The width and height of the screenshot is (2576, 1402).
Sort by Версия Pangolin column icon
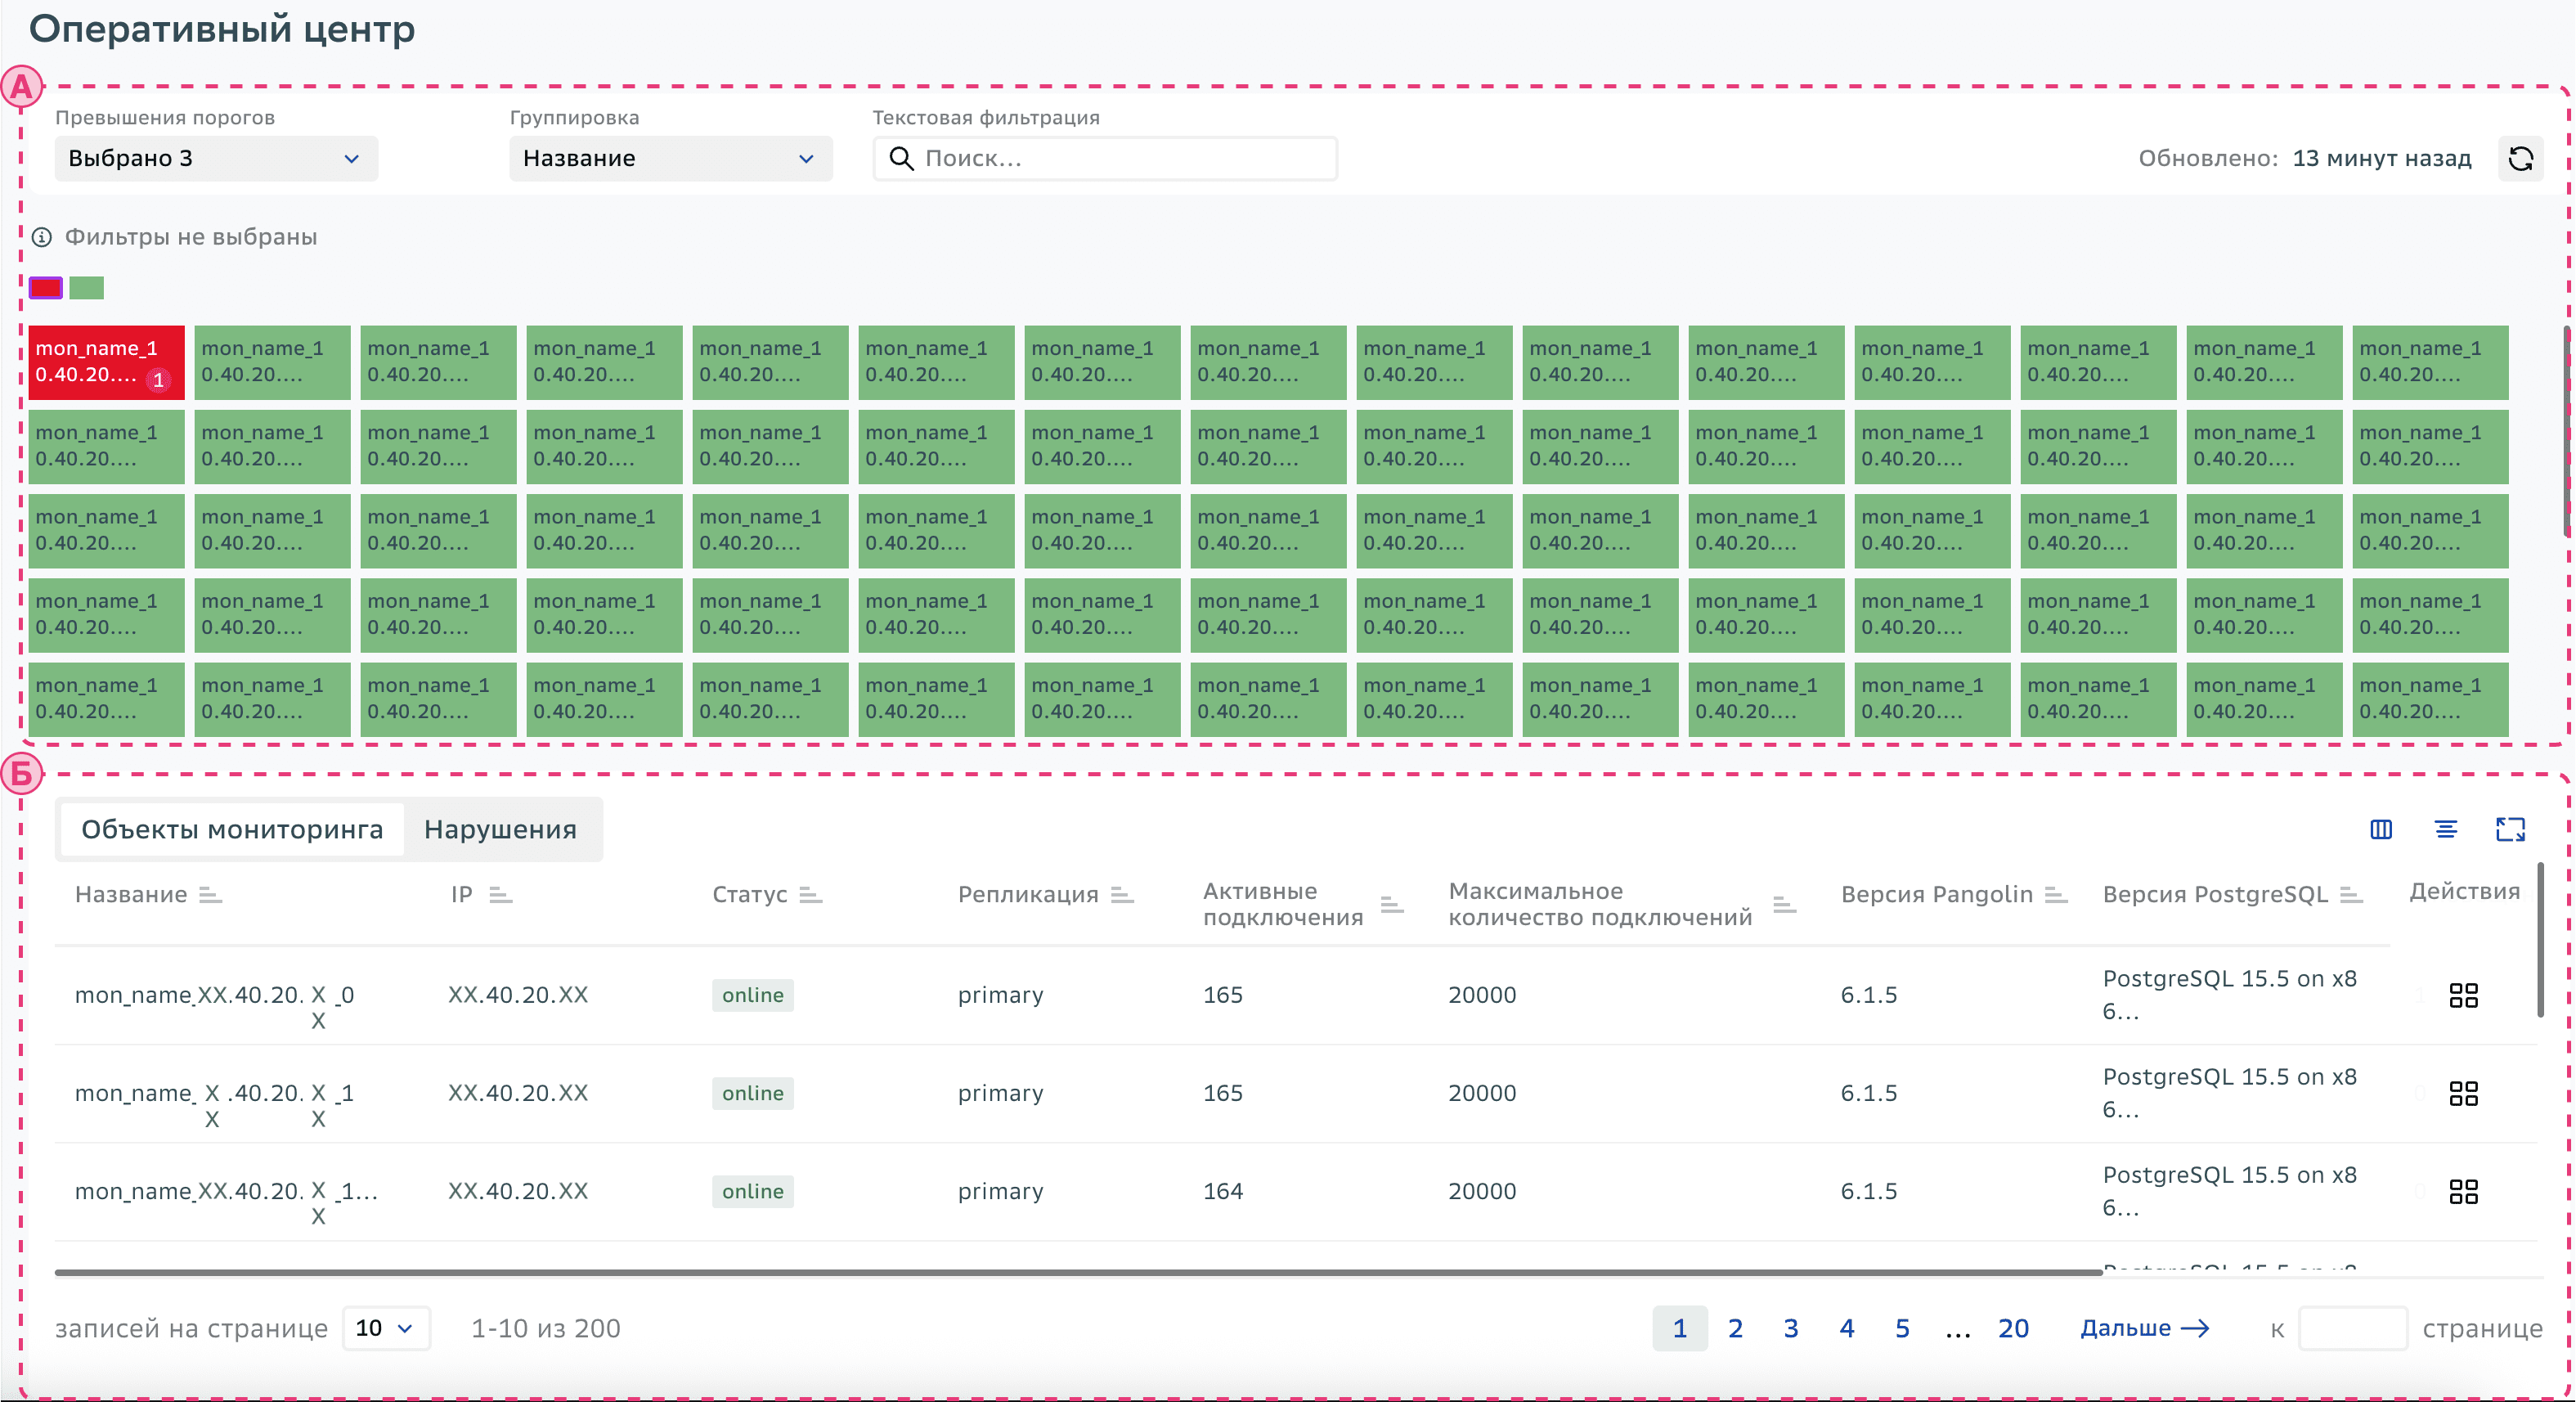coord(2056,895)
